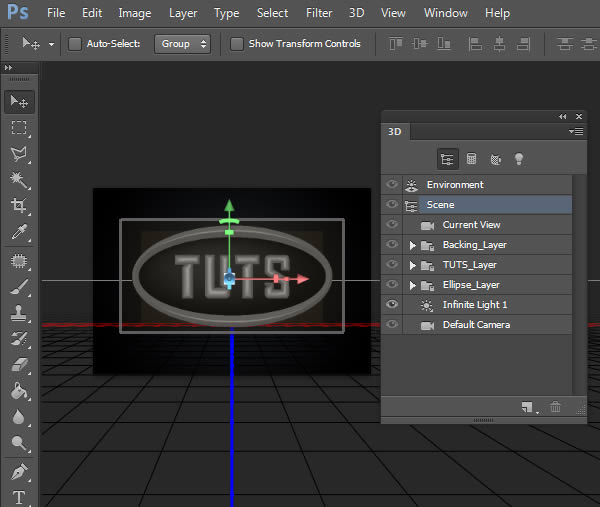Expand the TUTS_Layer tree item
This screenshot has width=600, height=507.
coord(412,265)
